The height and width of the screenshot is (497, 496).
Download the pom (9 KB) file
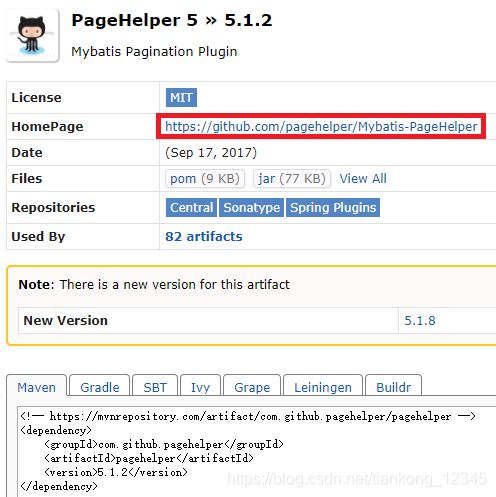point(205,179)
